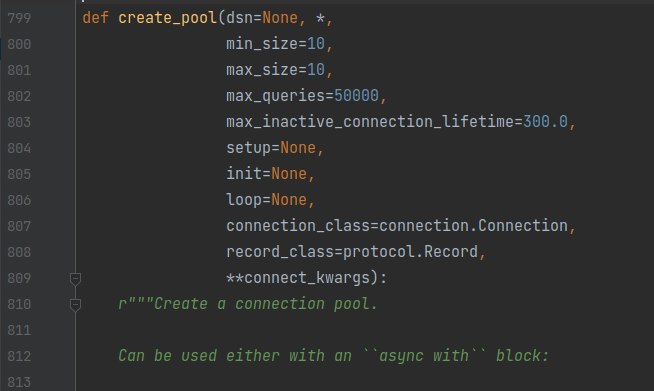This screenshot has height=391, width=654.
Task: Click the 'Create a connection pool' docstring
Action: (265, 304)
